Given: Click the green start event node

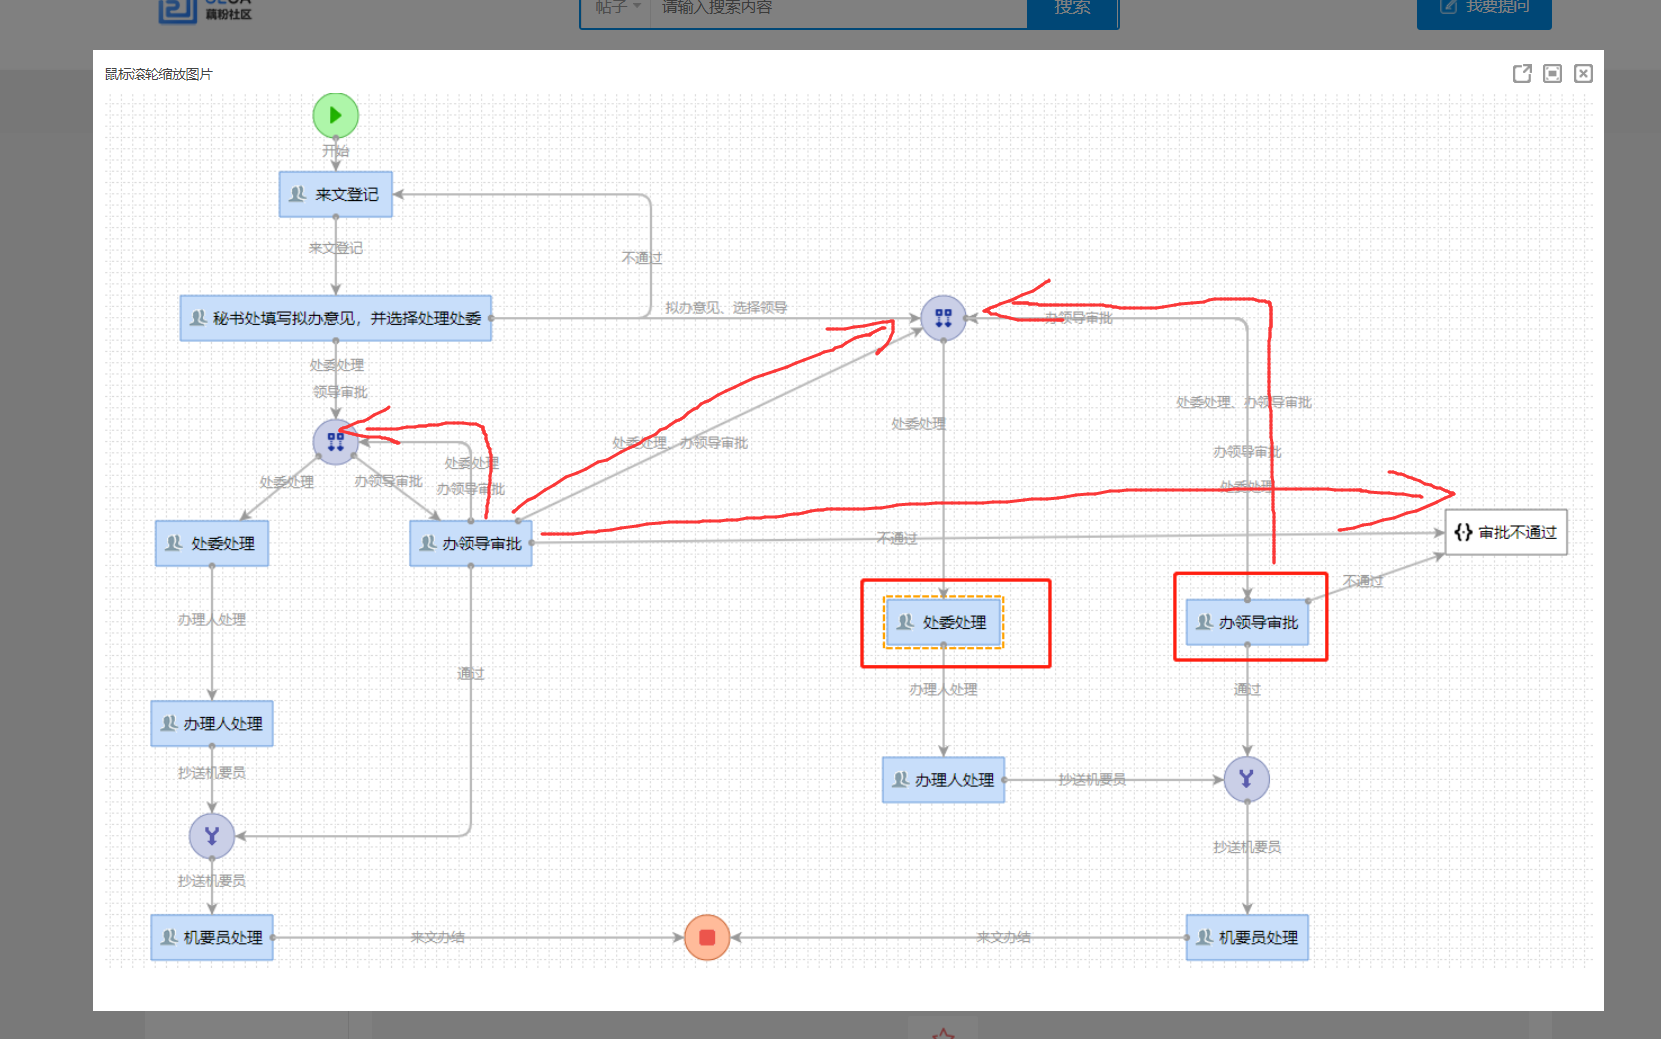Looking at the screenshot, I should coord(335,115).
